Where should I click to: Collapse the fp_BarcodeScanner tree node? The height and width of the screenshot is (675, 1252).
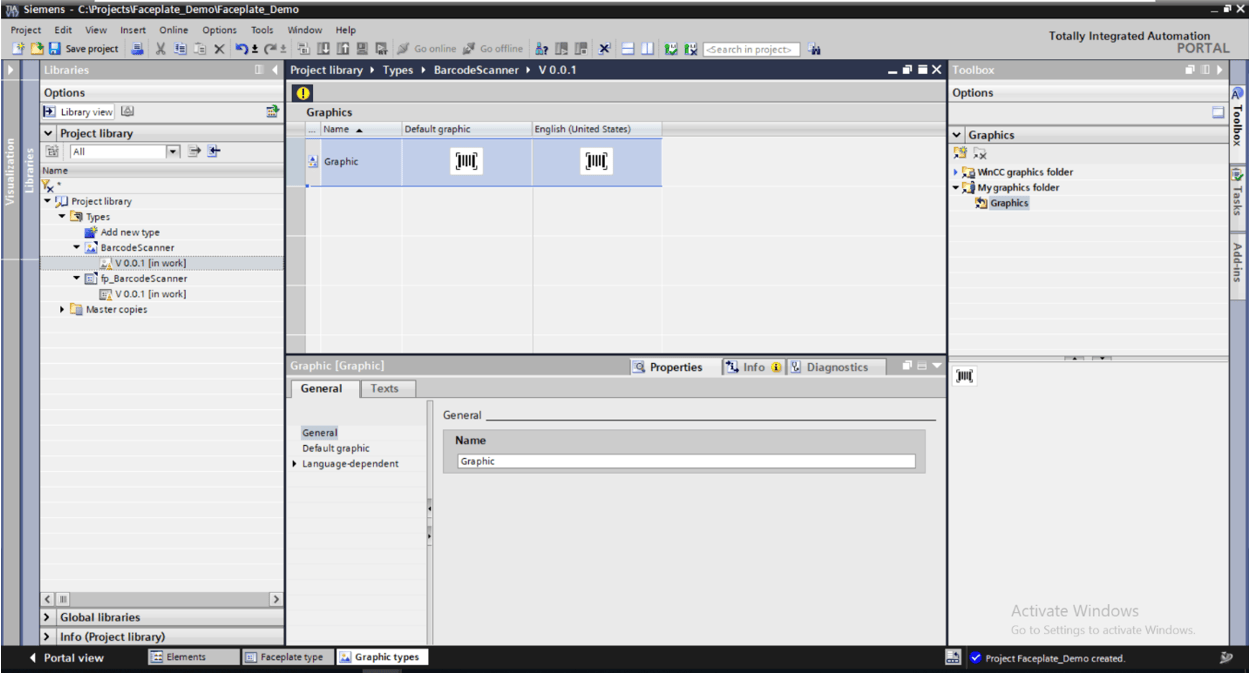(x=77, y=278)
